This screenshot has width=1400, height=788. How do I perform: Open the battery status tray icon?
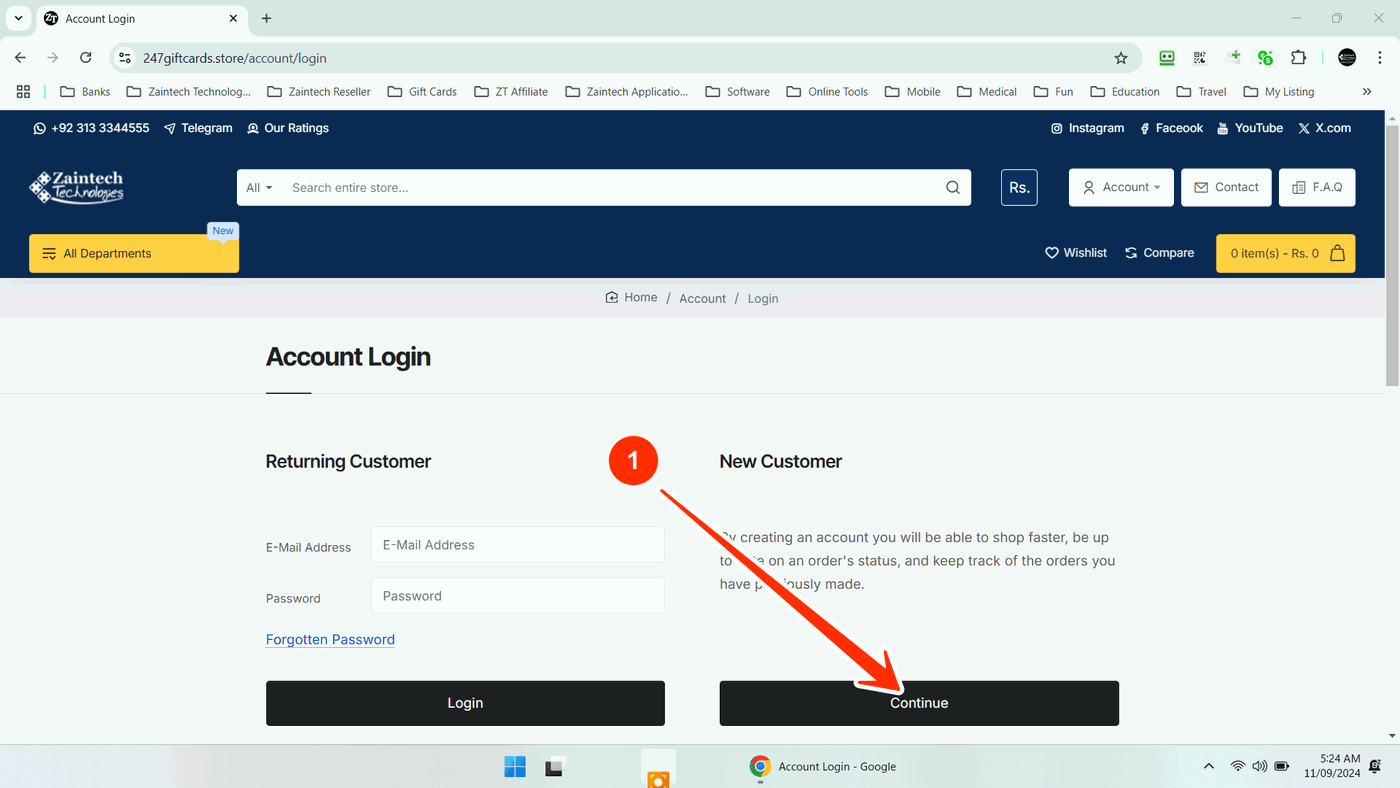point(1282,767)
